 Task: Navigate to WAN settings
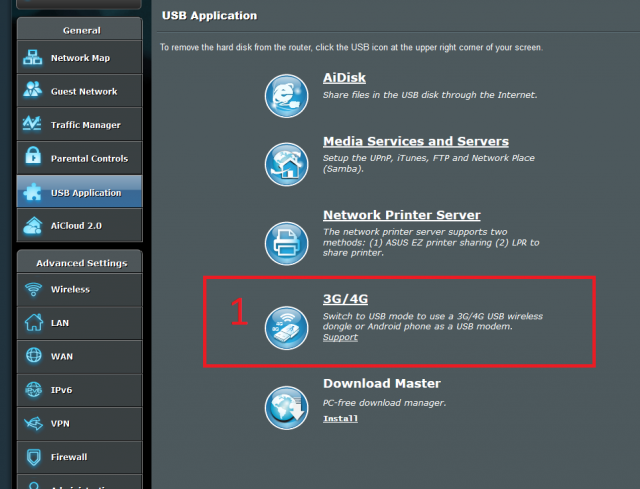click(x=61, y=356)
